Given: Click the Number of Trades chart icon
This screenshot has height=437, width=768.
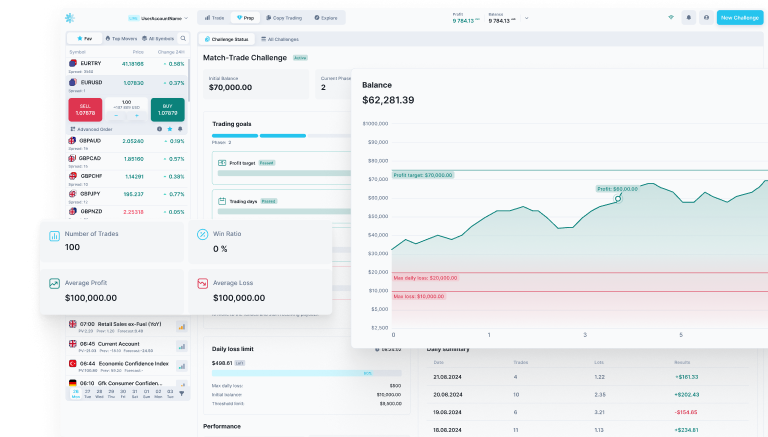Looking at the screenshot, I should point(55,235).
